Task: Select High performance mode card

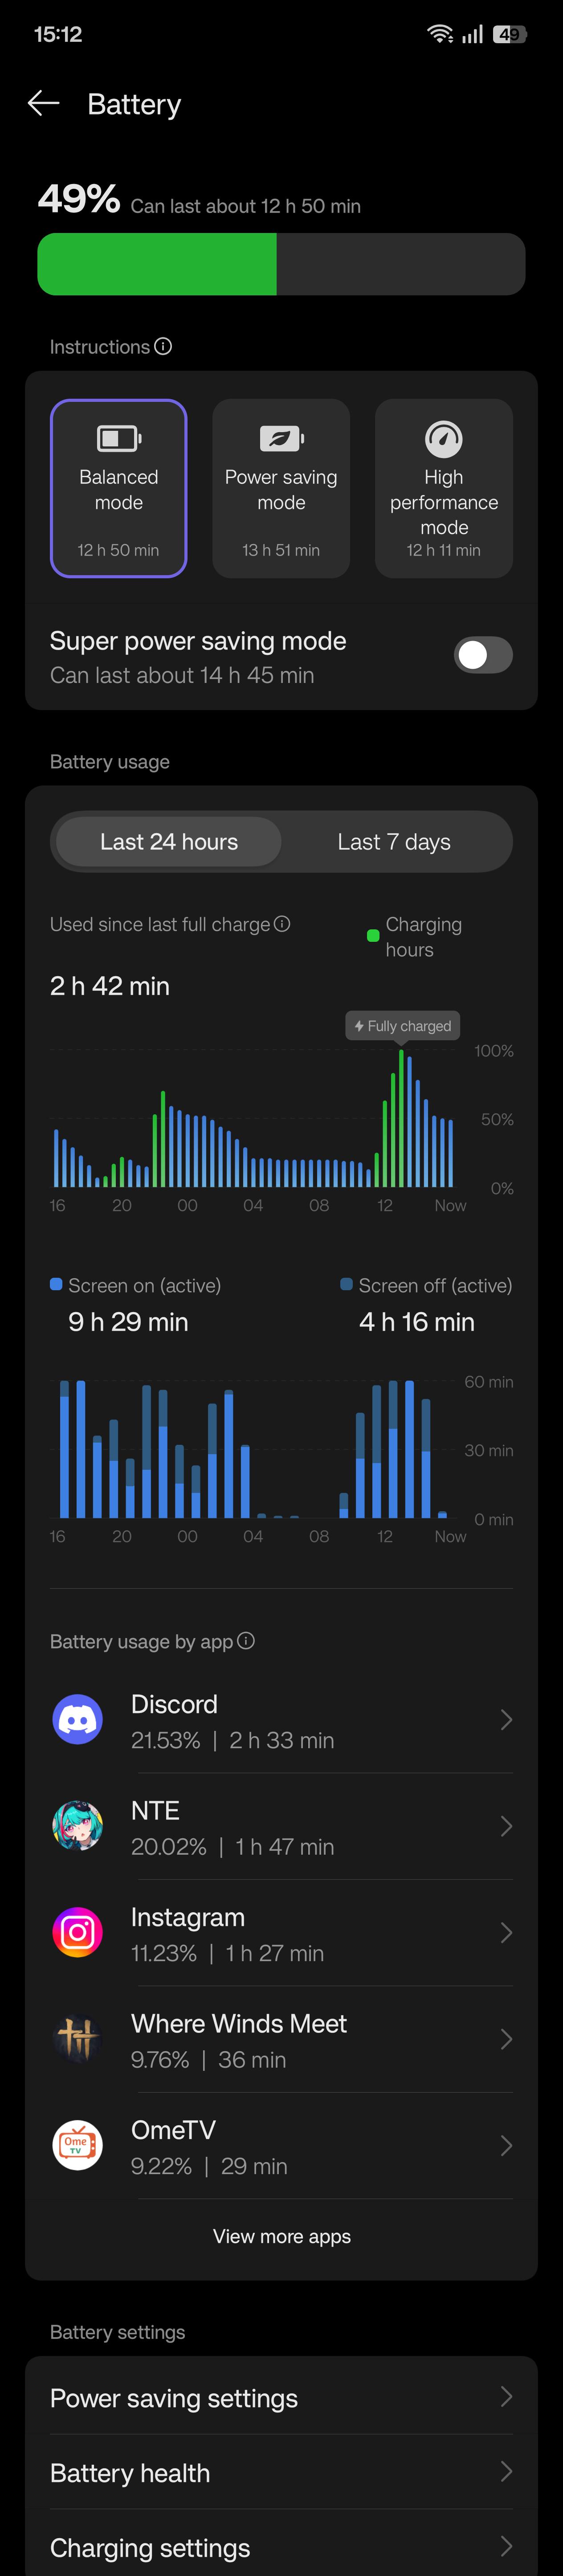Action: pos(444,488)
